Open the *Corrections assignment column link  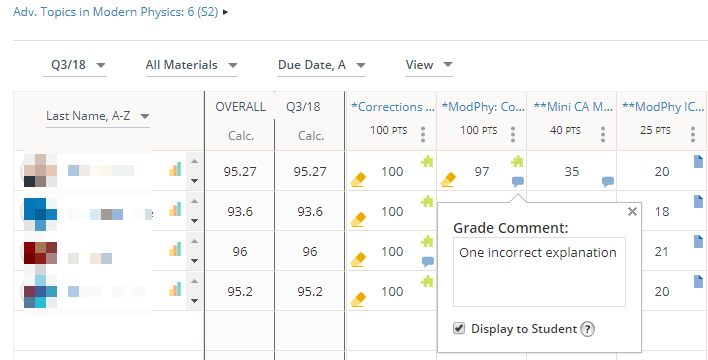(393, 107)
